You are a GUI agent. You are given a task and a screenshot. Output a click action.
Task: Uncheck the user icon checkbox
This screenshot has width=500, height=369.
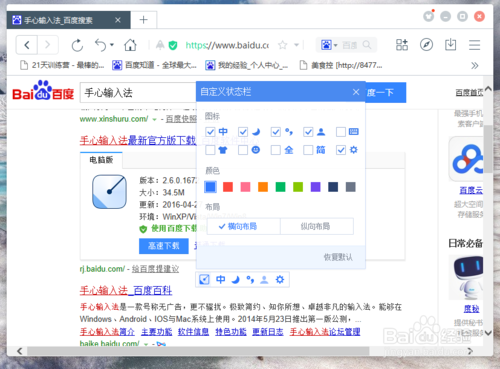pos(308,132)
